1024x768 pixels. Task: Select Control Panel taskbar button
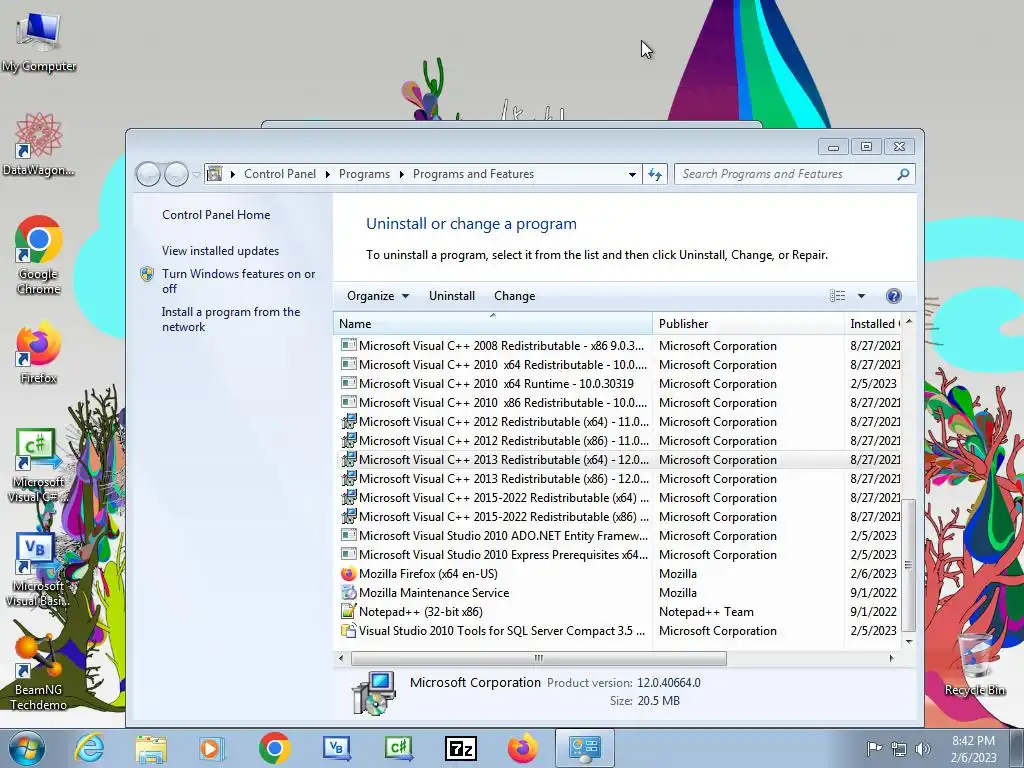point(584,748)
